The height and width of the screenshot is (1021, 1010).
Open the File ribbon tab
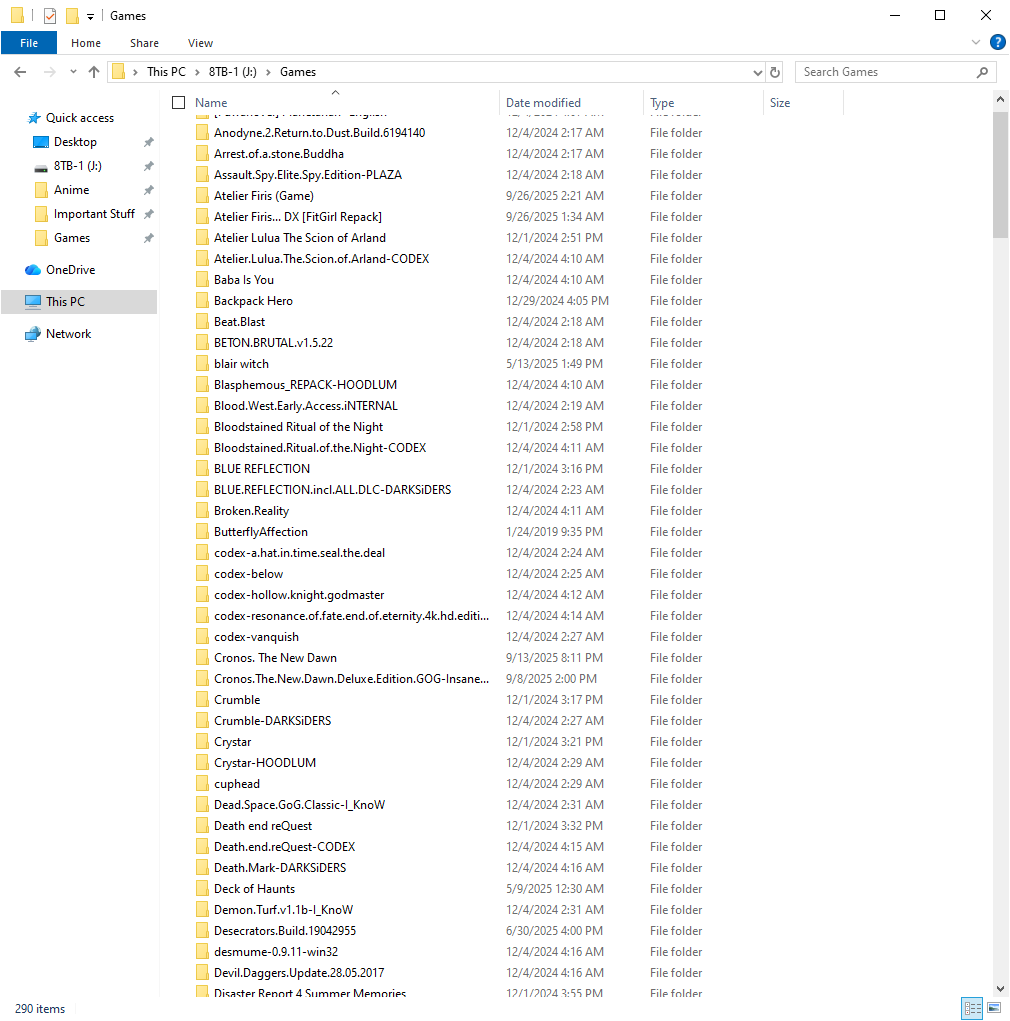(29, 43)
